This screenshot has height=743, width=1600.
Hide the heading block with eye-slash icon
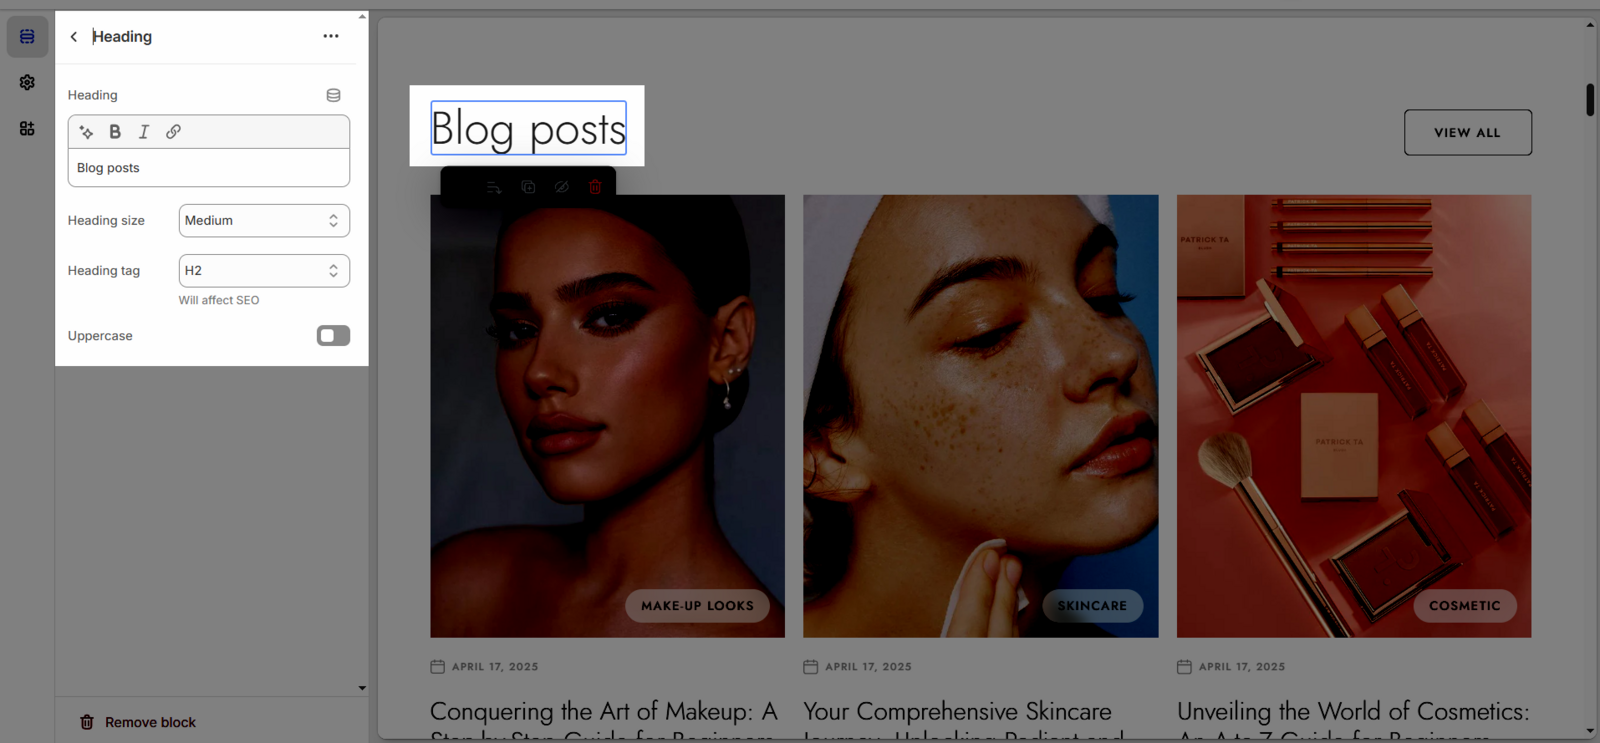pyautogui.click(x=562, y=187)
